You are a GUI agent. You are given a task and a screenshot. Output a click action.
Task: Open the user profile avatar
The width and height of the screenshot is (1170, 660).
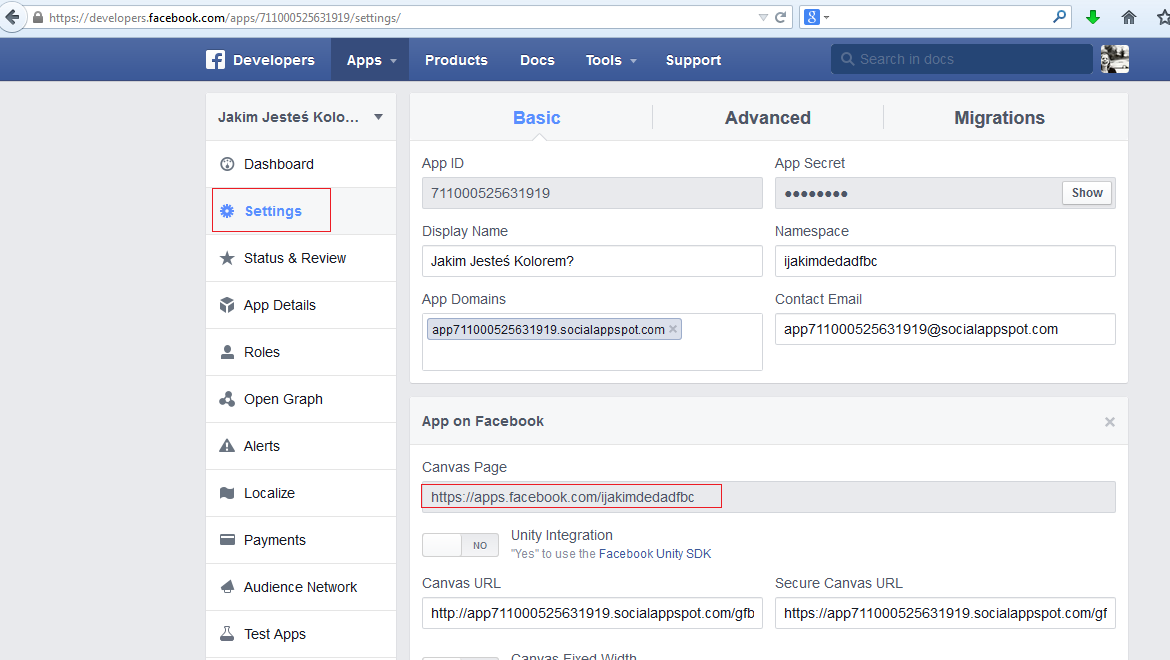[1115, 59]
